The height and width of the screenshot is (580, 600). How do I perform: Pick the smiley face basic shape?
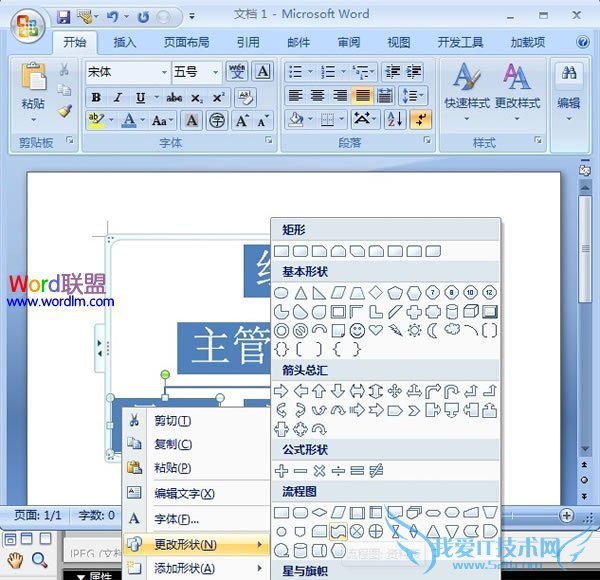point(357,330)
